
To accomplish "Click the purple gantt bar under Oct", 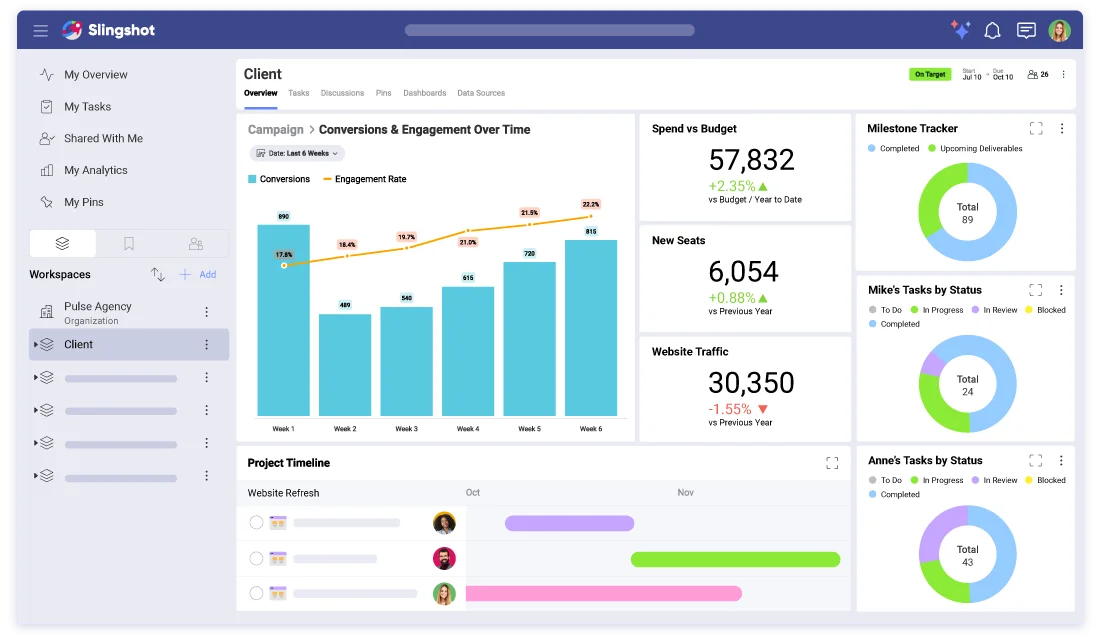I will pyautogui.click(x=568, y=522).
